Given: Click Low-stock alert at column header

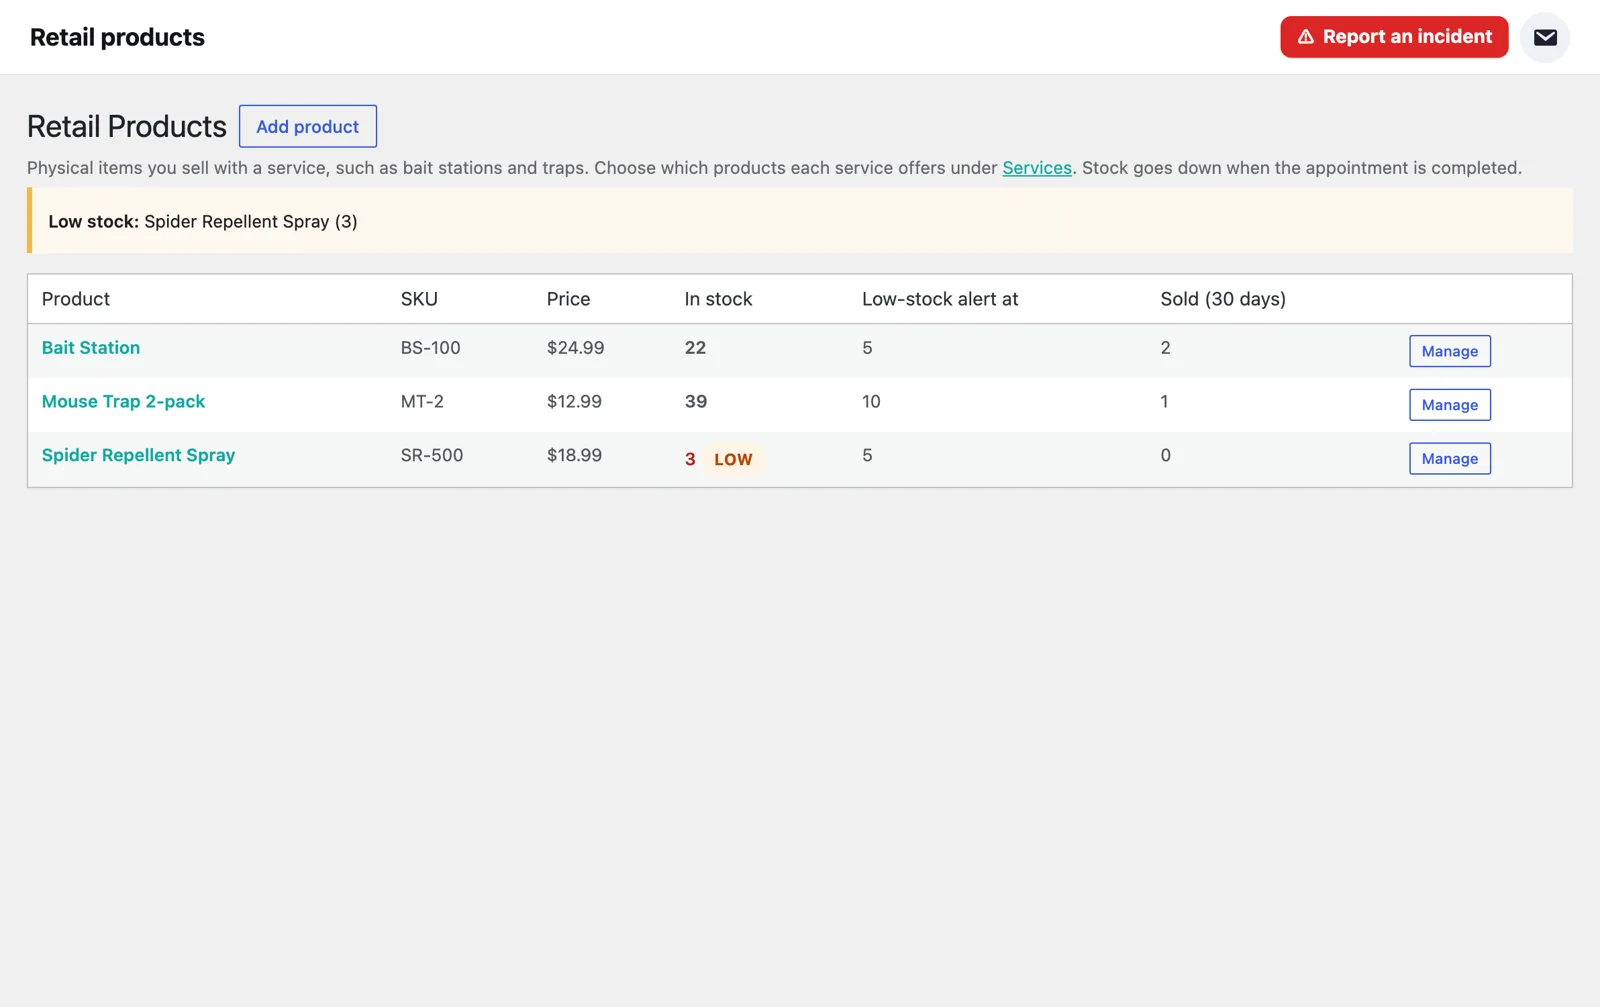Looking at the screenshot, I should pos(940,299).
